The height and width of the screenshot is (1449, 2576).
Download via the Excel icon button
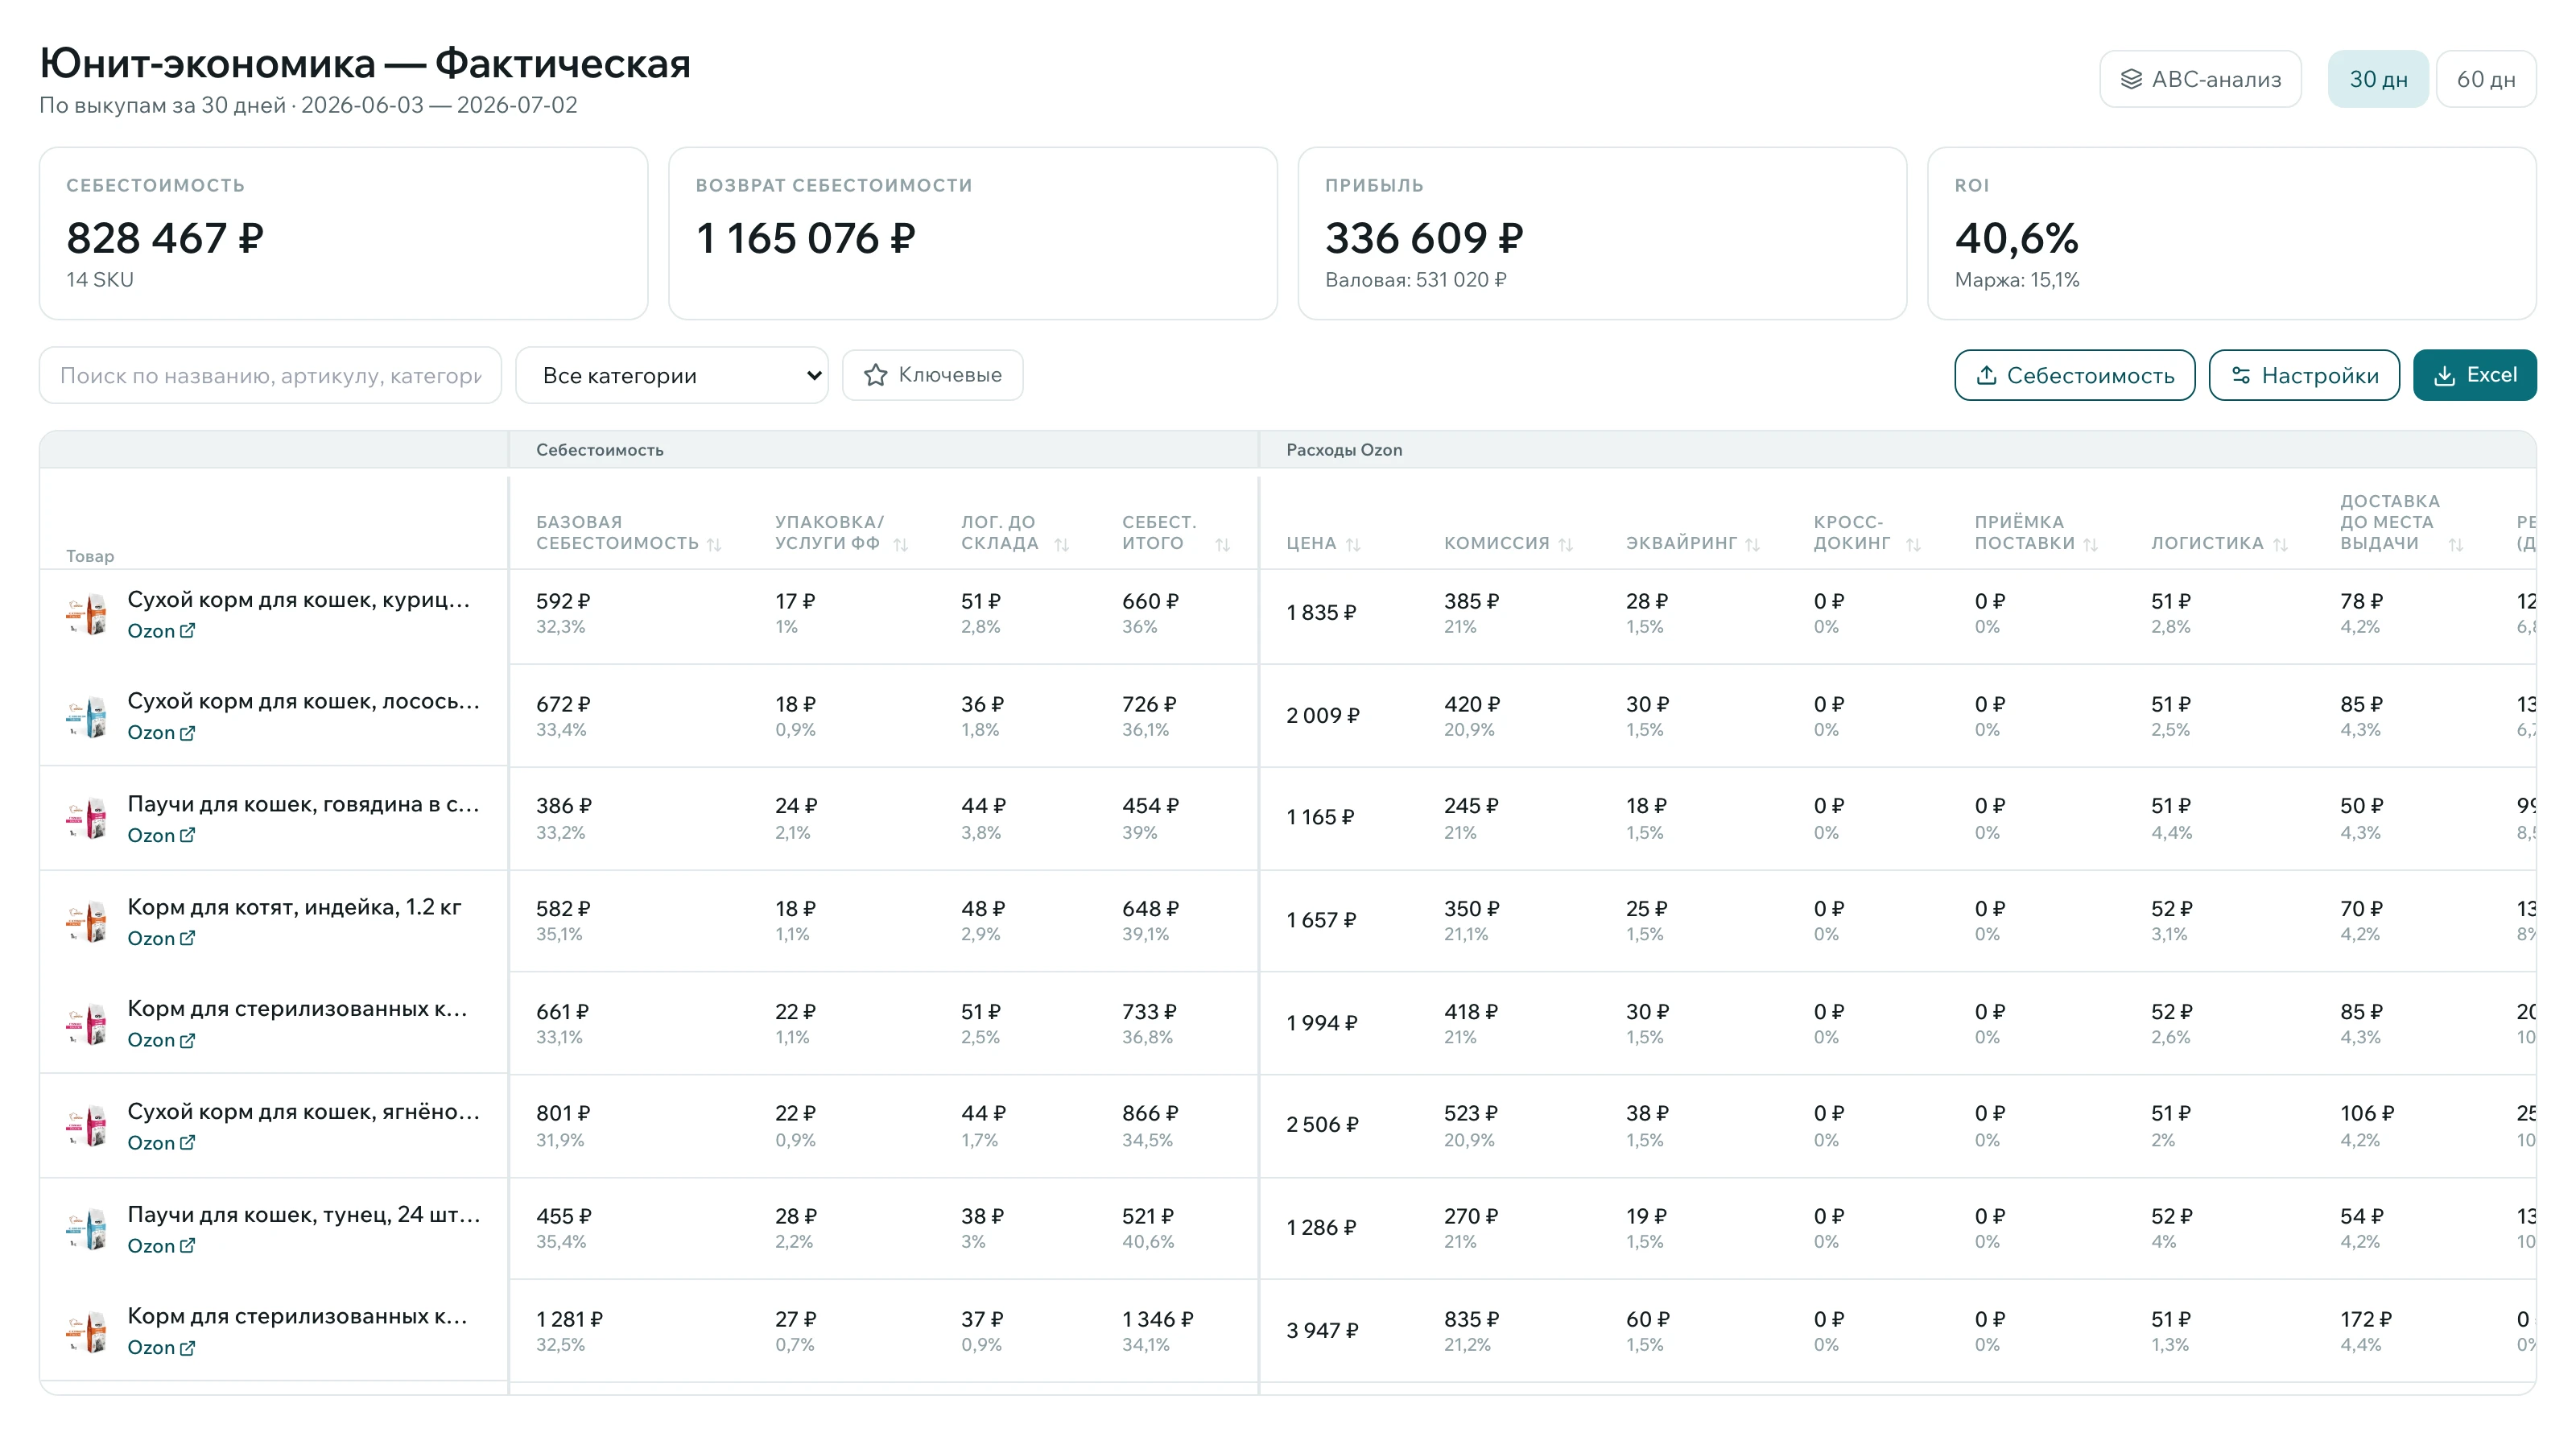pos(2444,375)
